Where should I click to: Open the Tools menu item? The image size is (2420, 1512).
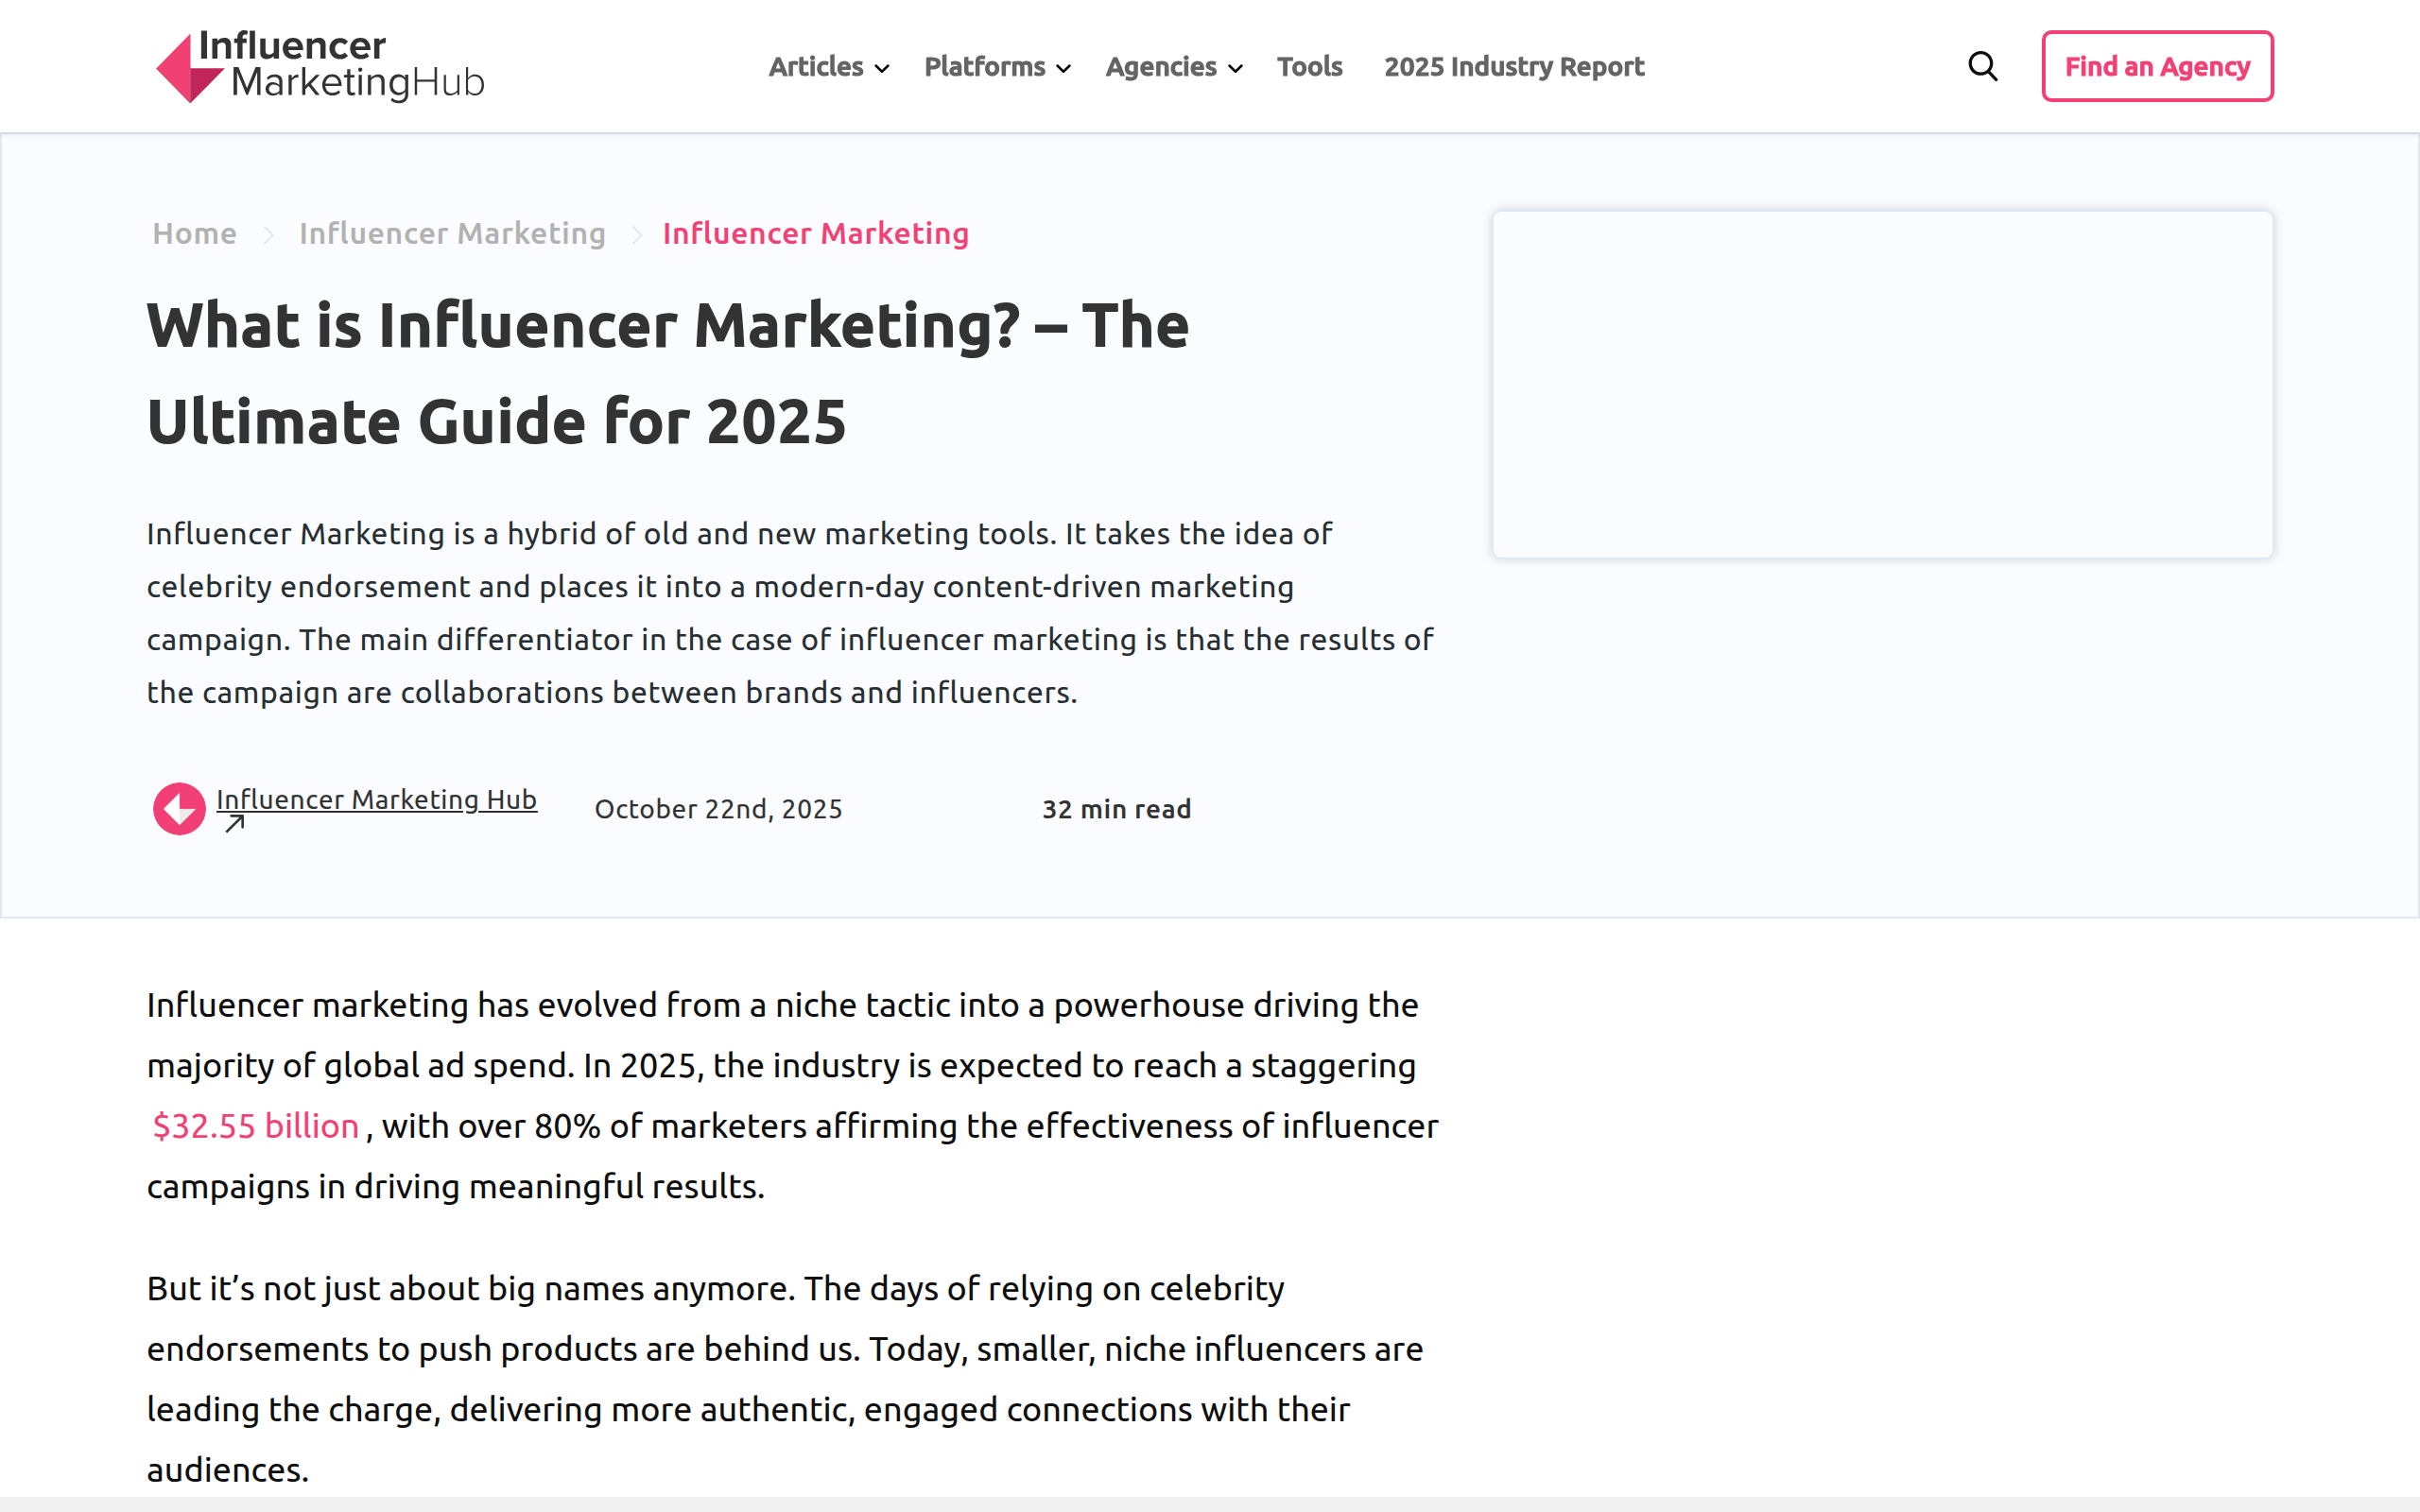[1310, 66]
